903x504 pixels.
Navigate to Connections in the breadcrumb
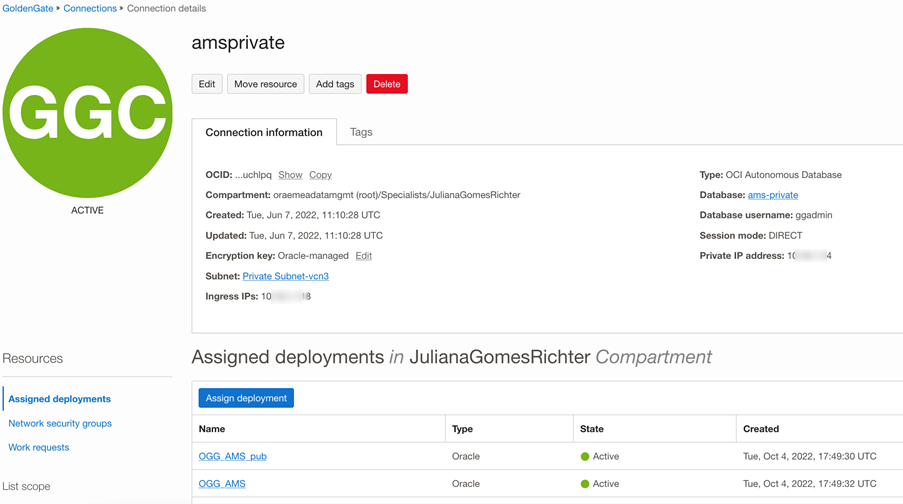click(90, 8)
